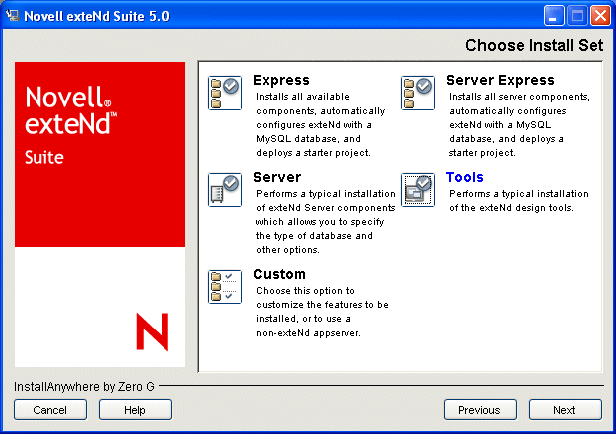Image resolution: width=616 pixels, height=434 pixels.
Task: Go back with the Previous button
Action: point(480,410)
